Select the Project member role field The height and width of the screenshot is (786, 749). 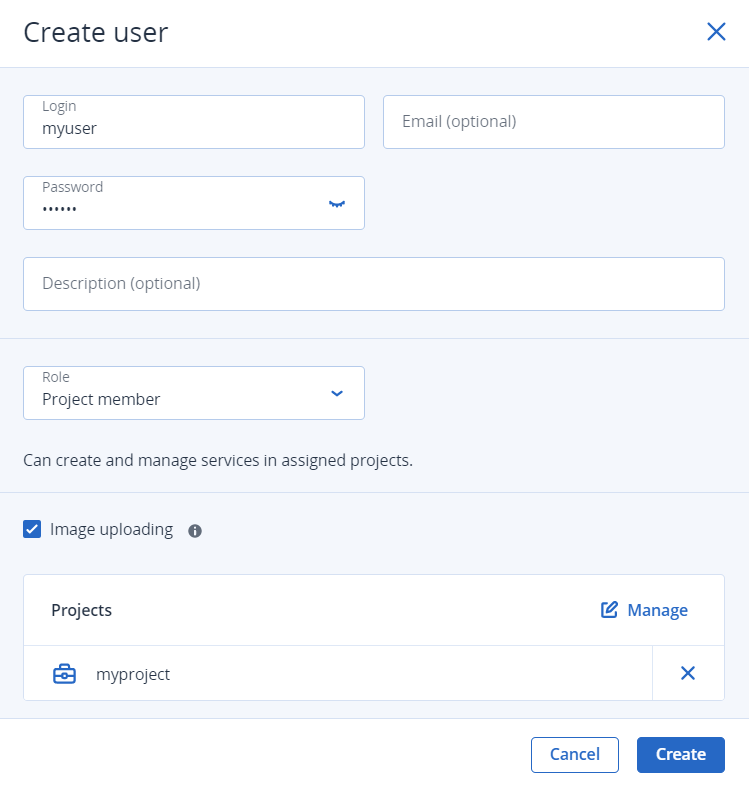[x=194, y=393]
